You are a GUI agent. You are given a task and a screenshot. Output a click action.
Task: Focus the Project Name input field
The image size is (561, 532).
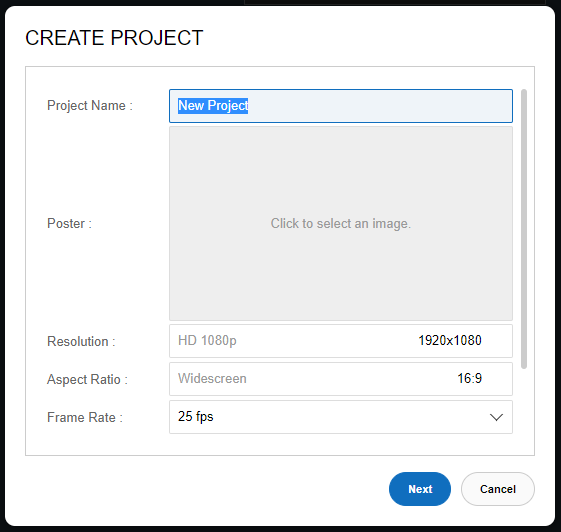(x=341, y=106)
